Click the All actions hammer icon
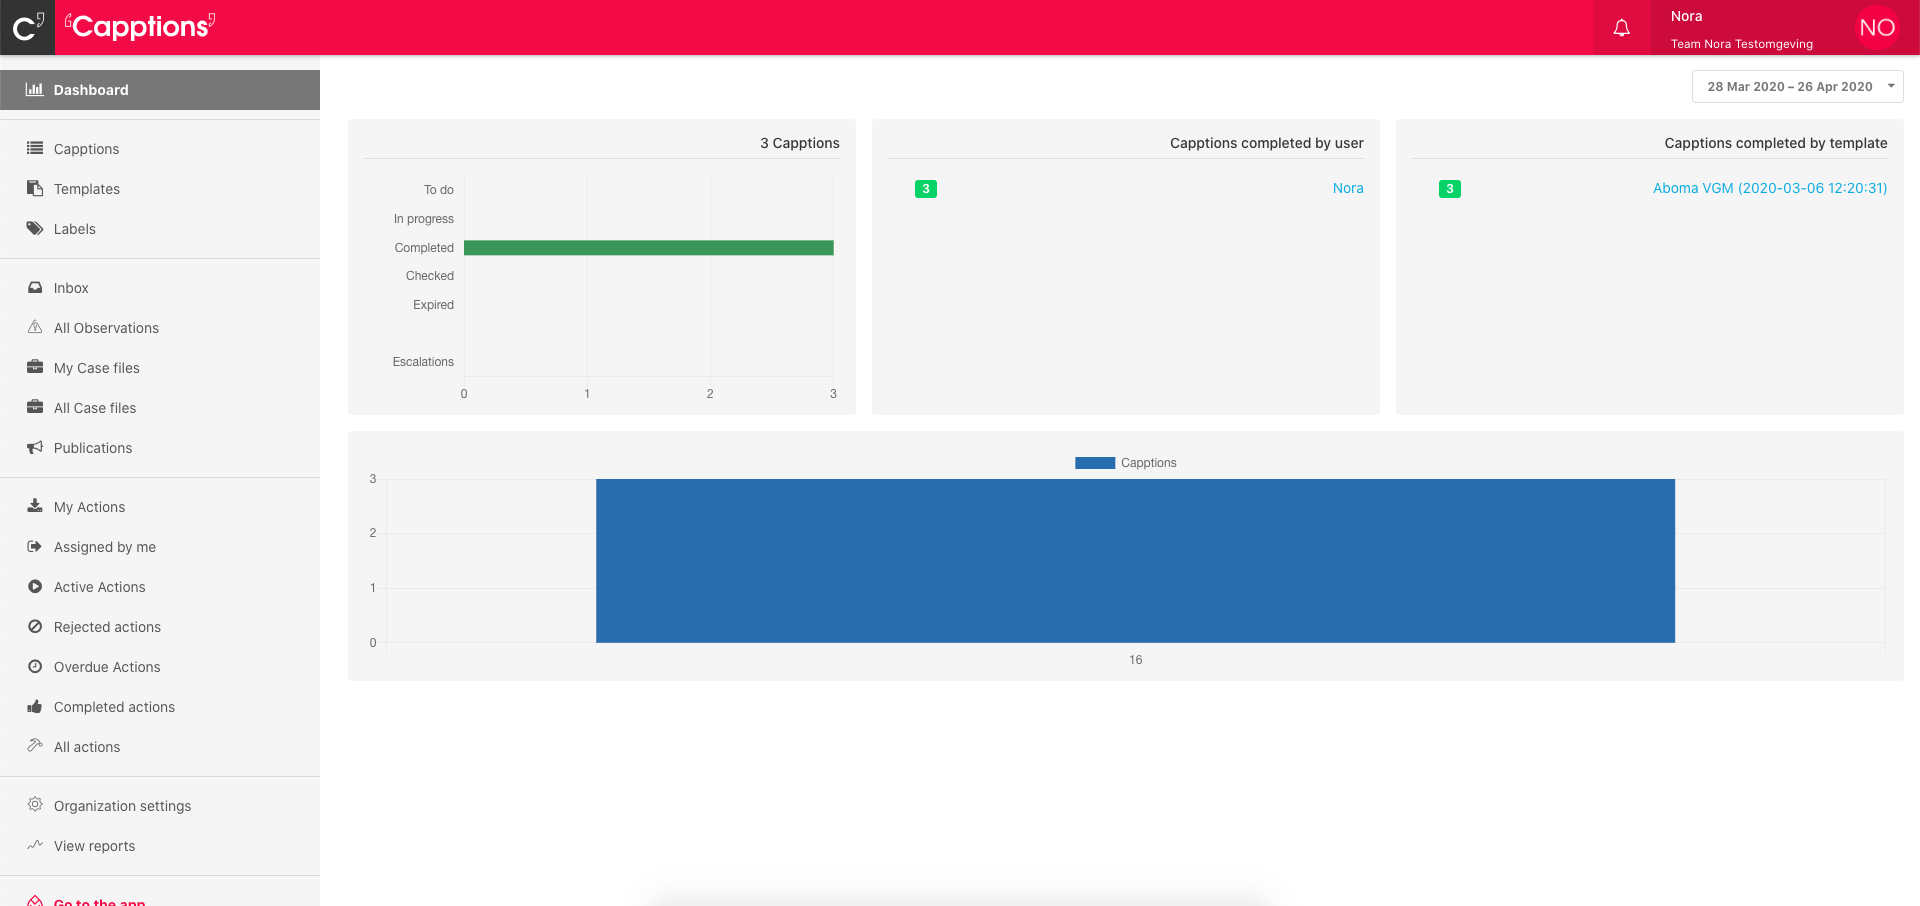 click(x=35, y=746)
